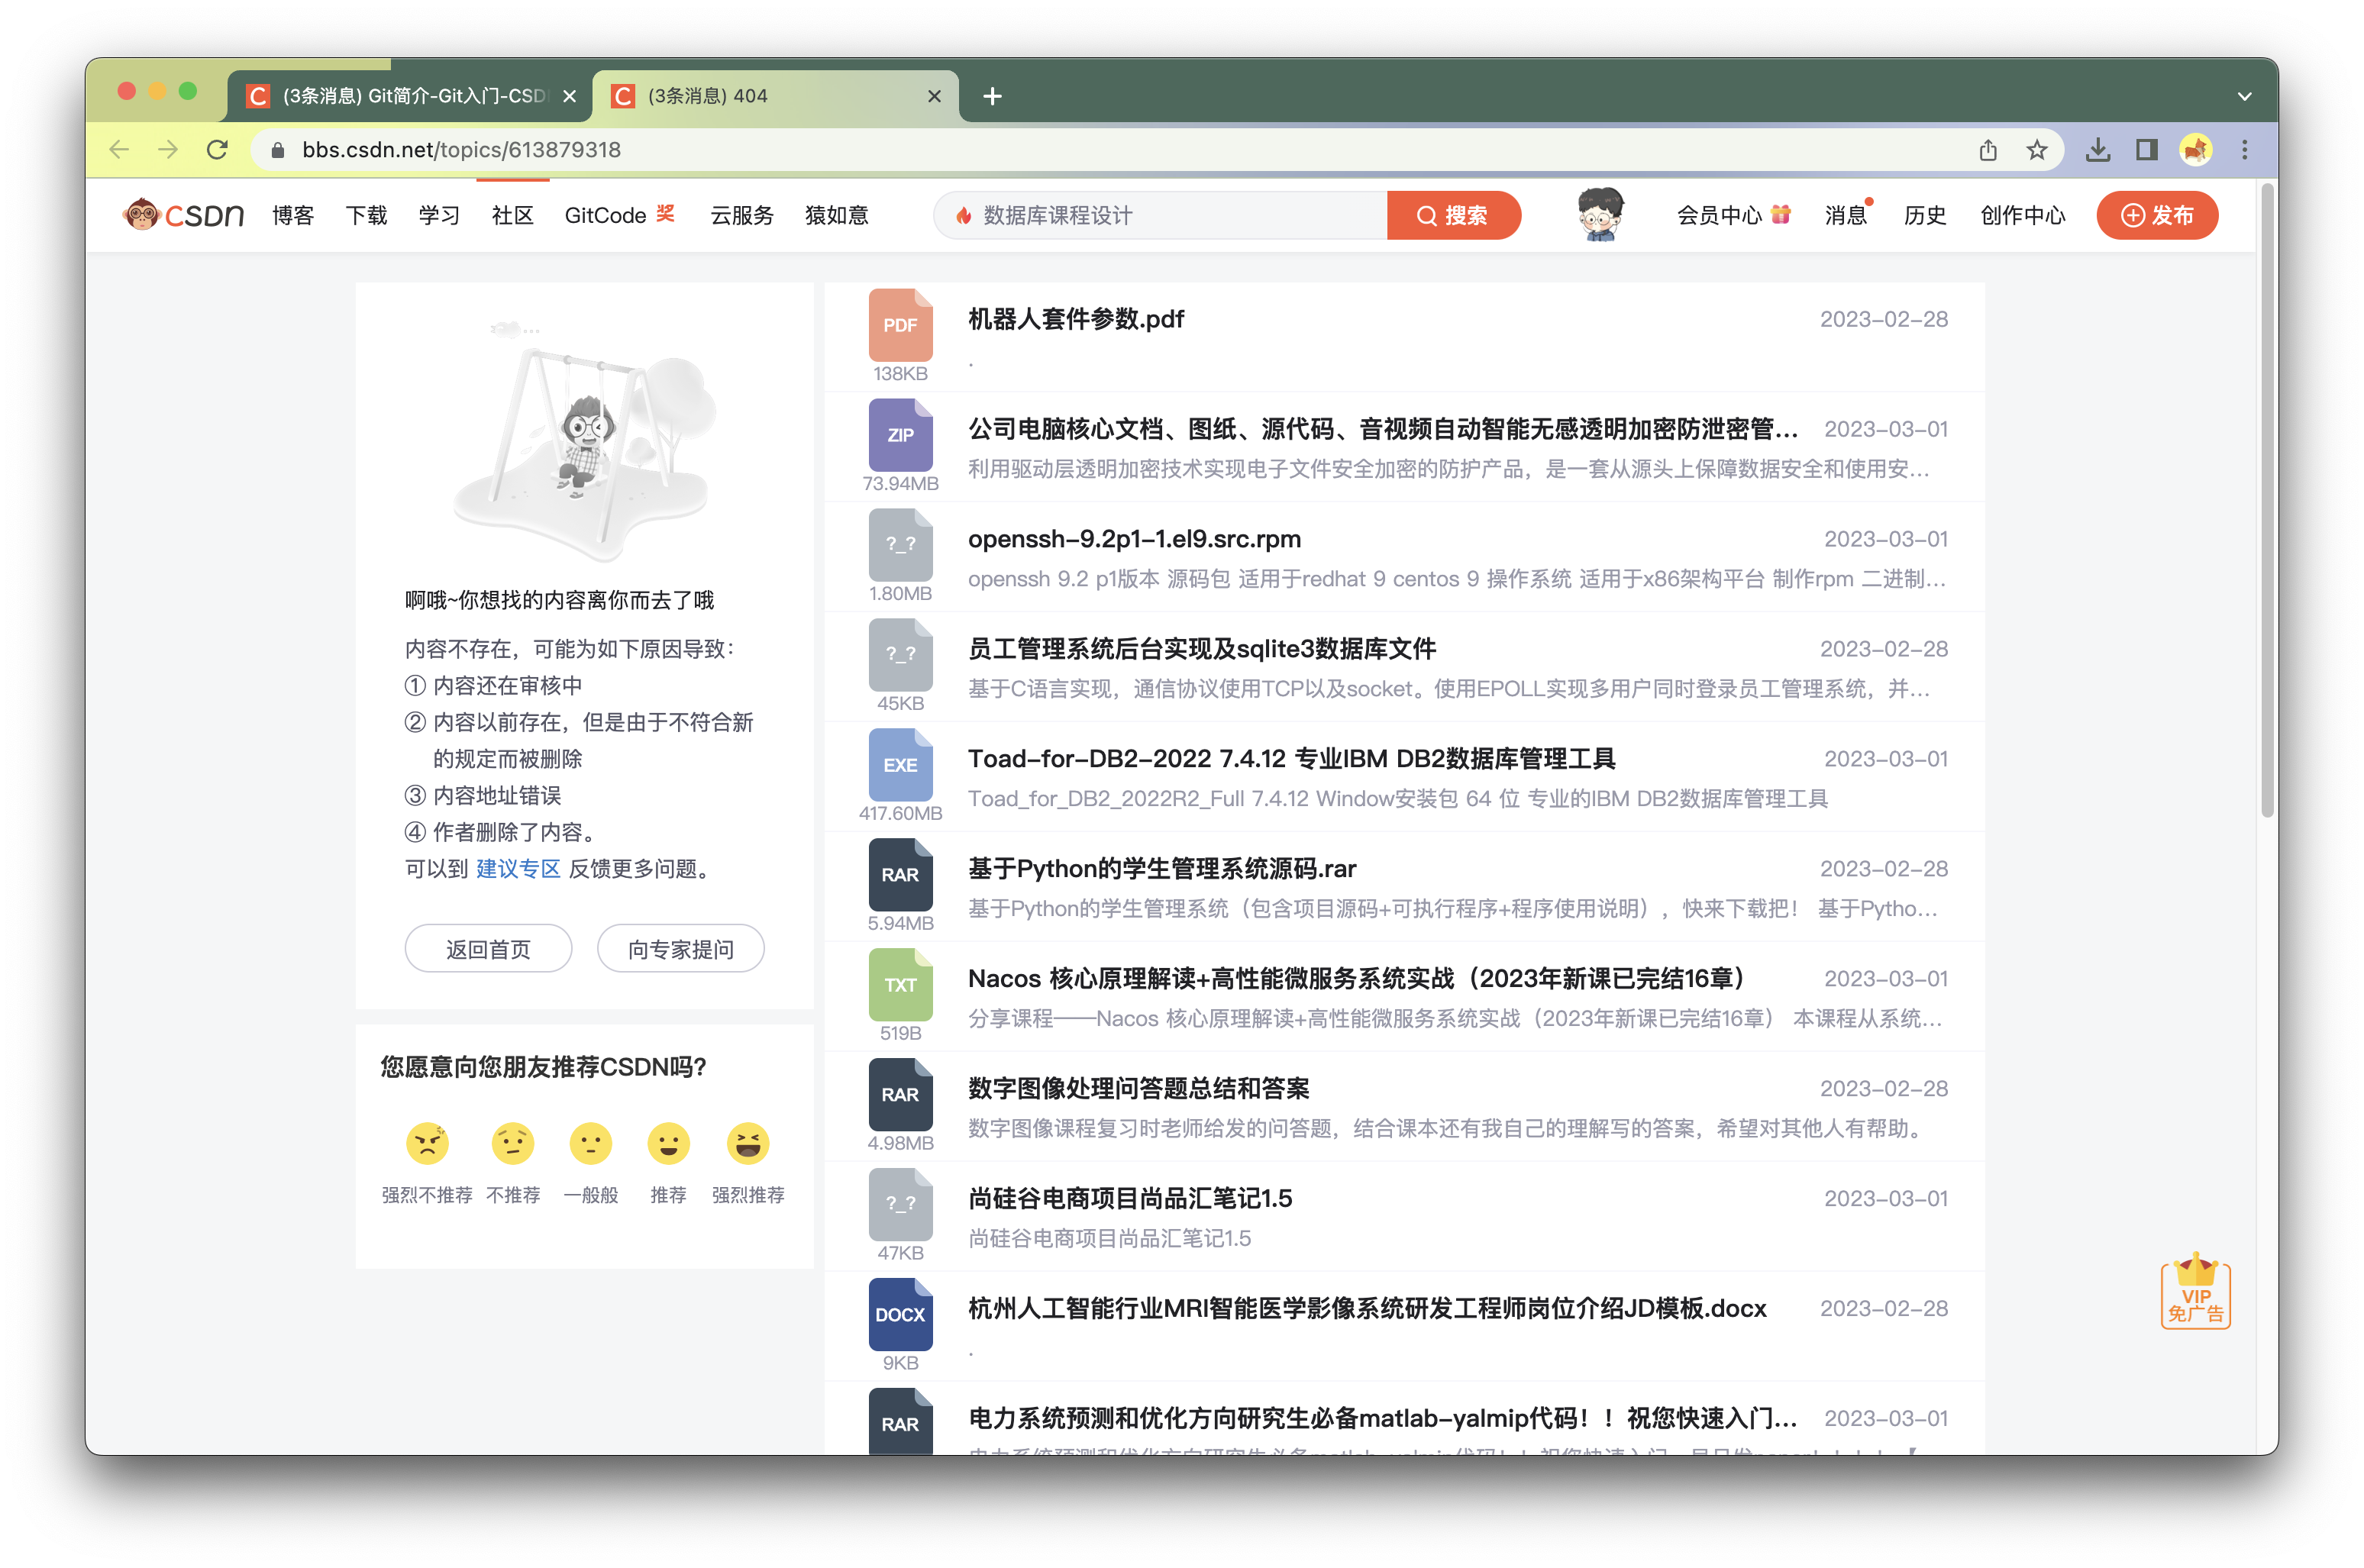Open the 下载 navigation menu item
2364x1568 pixels.
click(366, 215)
